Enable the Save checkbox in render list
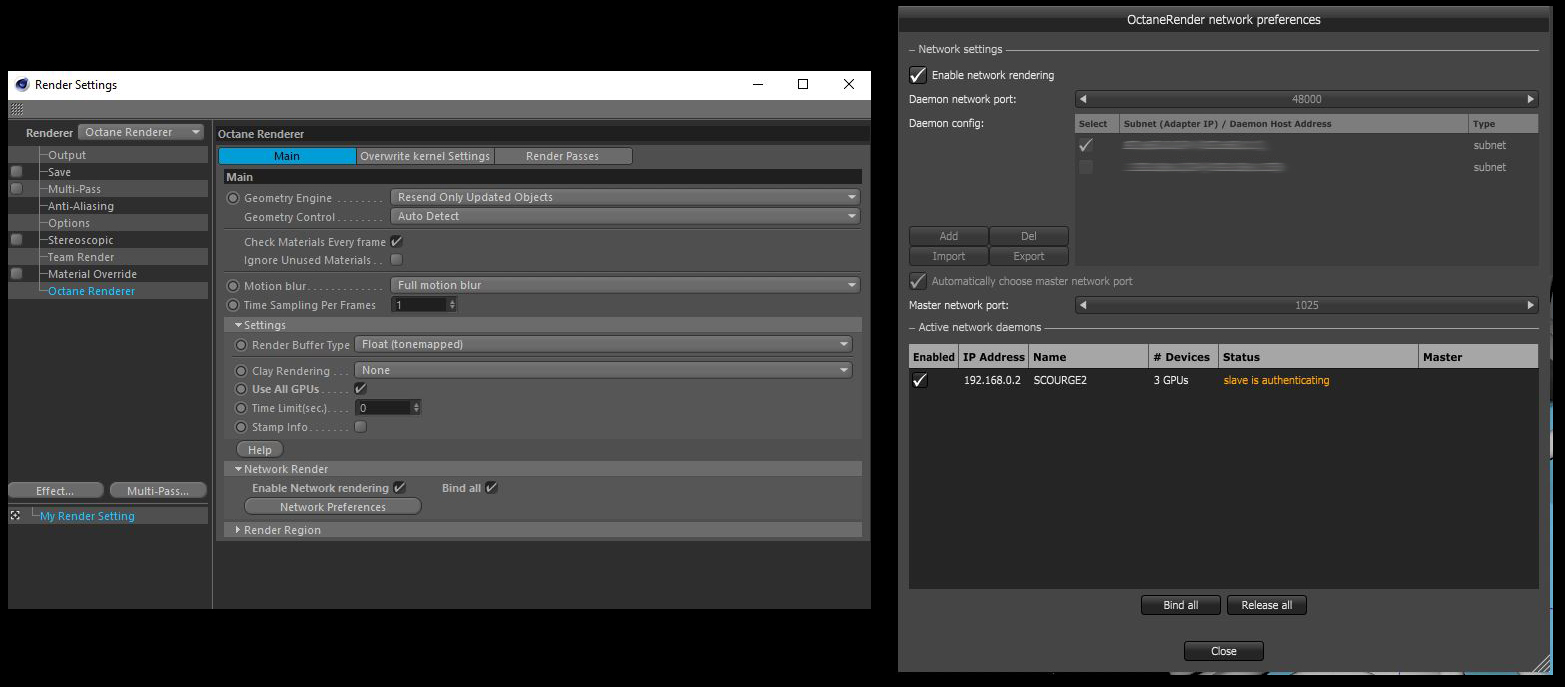The image size is (1565, 687). pyautogui.click(x=16, y=172)
